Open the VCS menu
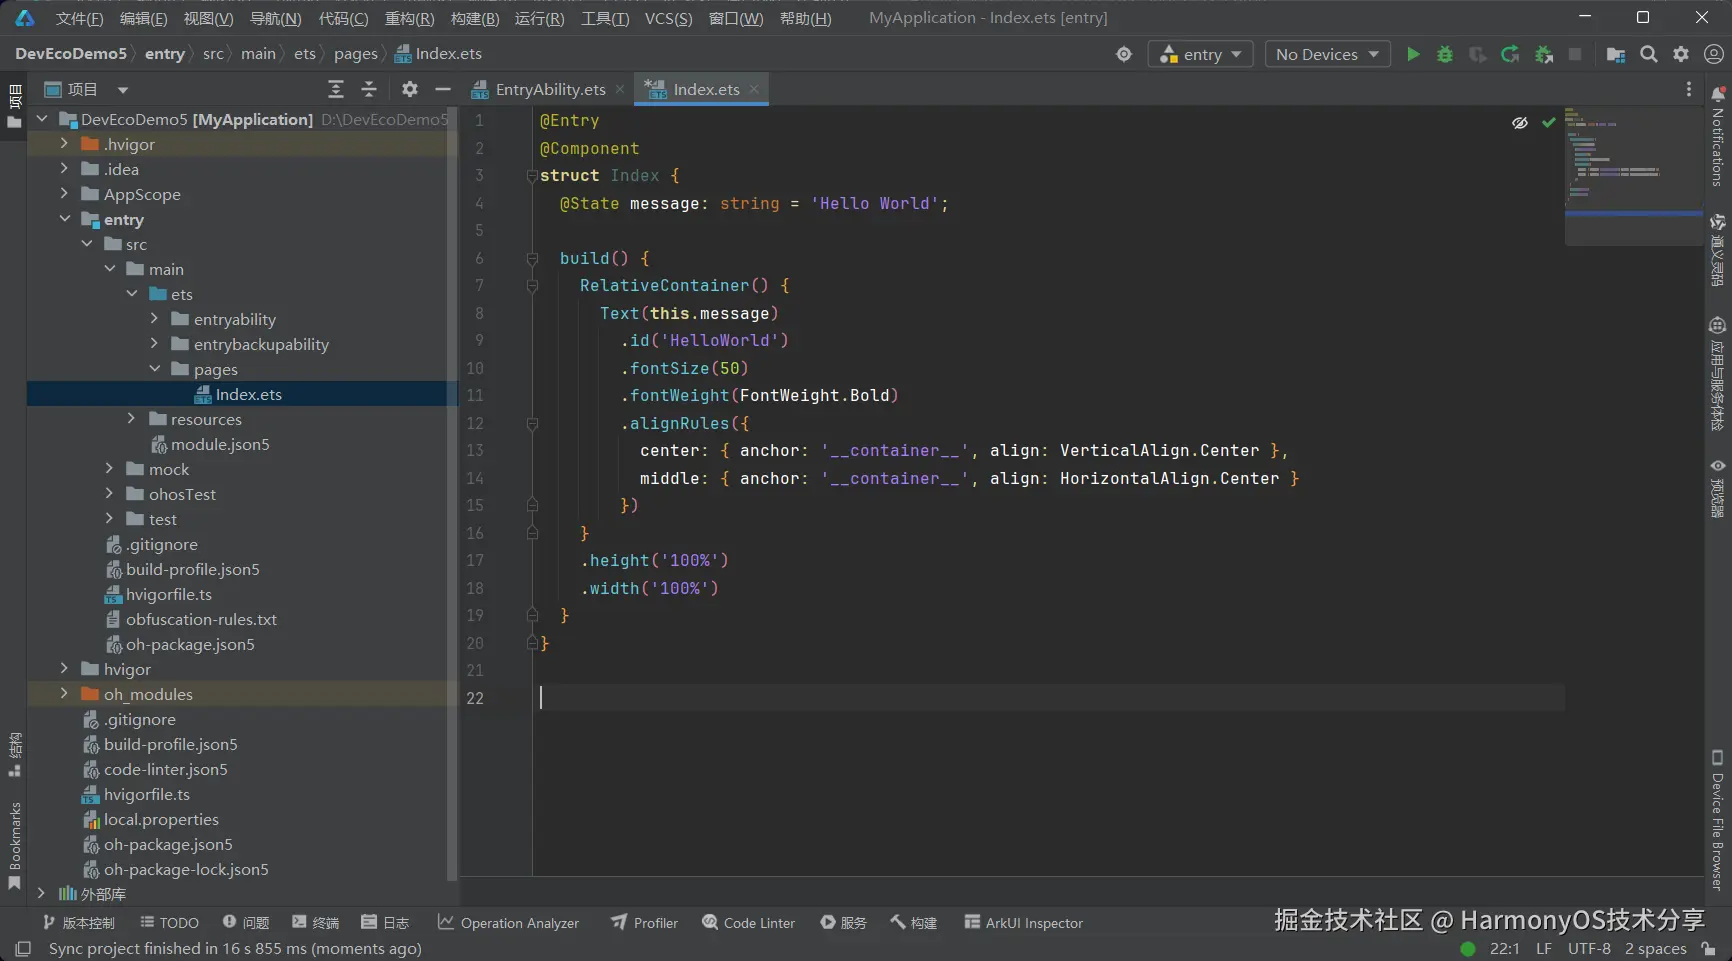 coord(668,18)
